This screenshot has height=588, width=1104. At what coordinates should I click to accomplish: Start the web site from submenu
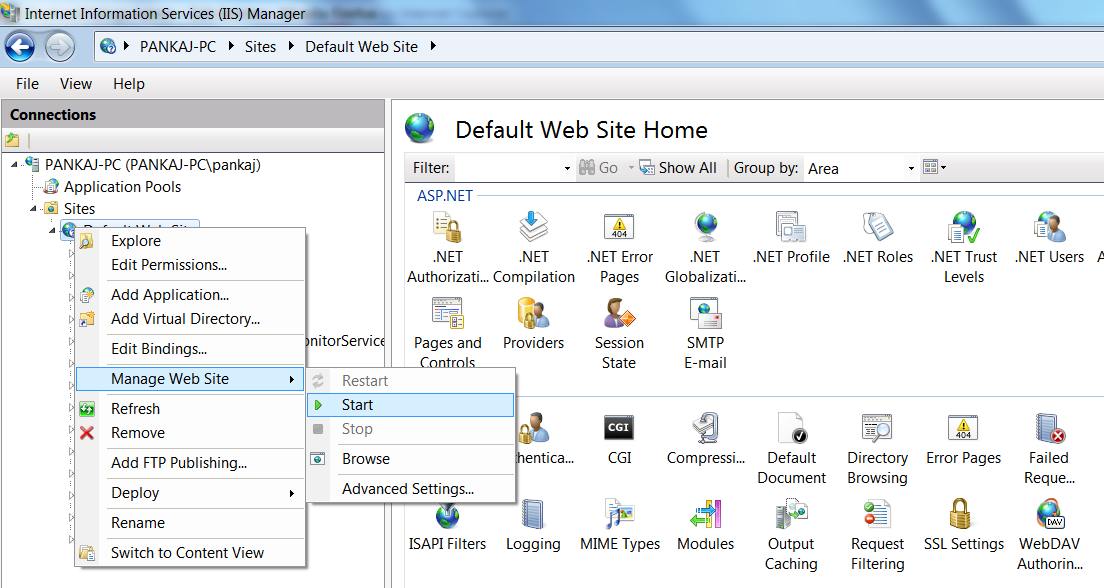pyautogui.click(x=410, y=405)
